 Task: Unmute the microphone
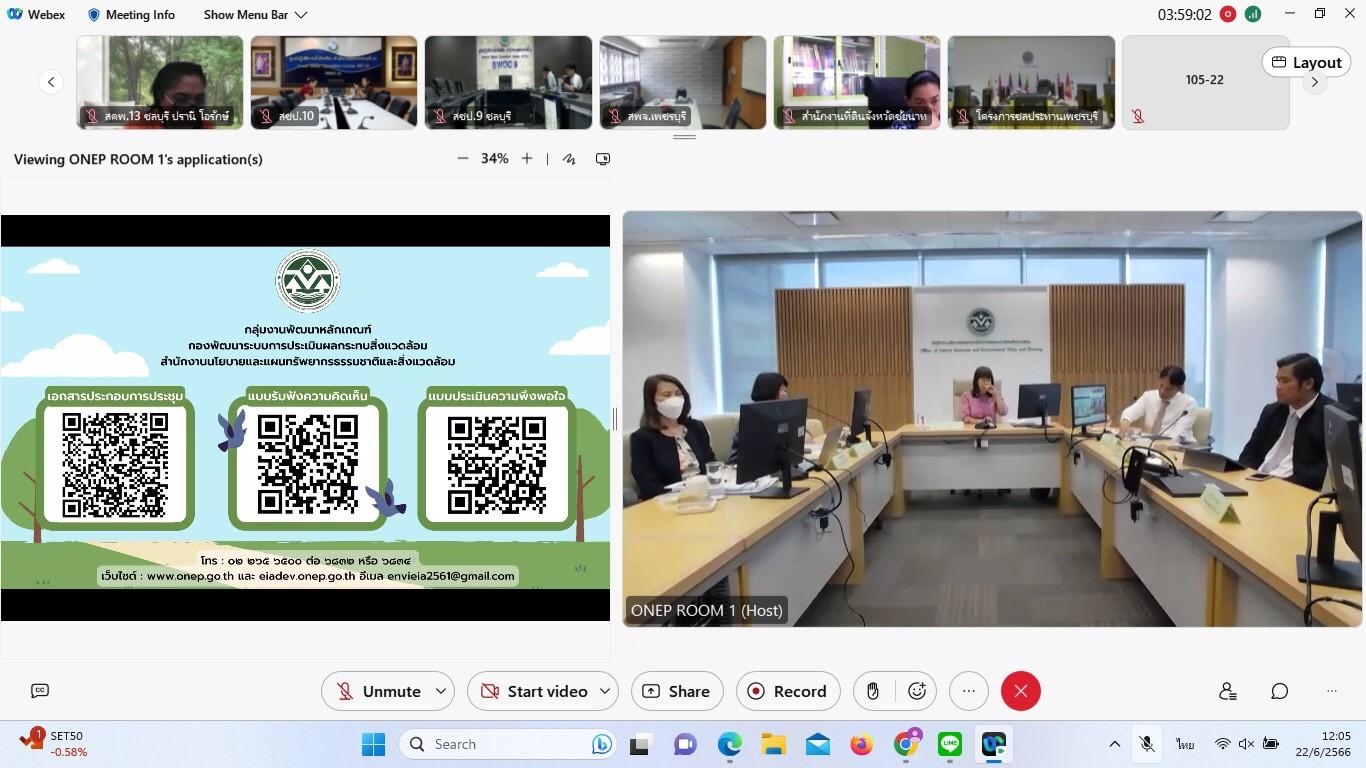tap(378, 691)
